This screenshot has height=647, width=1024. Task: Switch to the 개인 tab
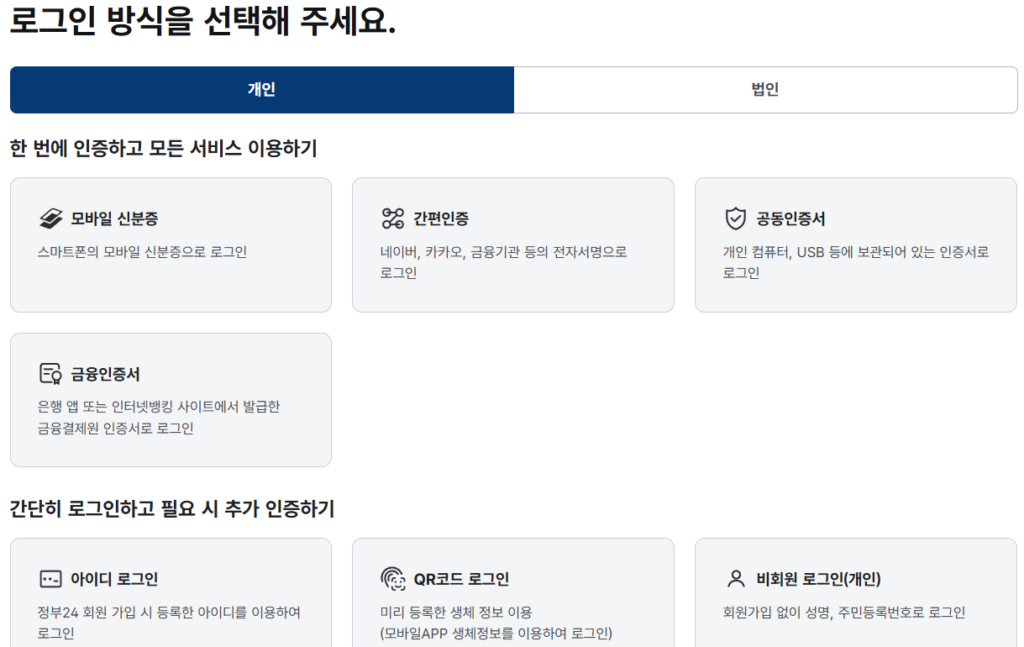tap(262, 90)
